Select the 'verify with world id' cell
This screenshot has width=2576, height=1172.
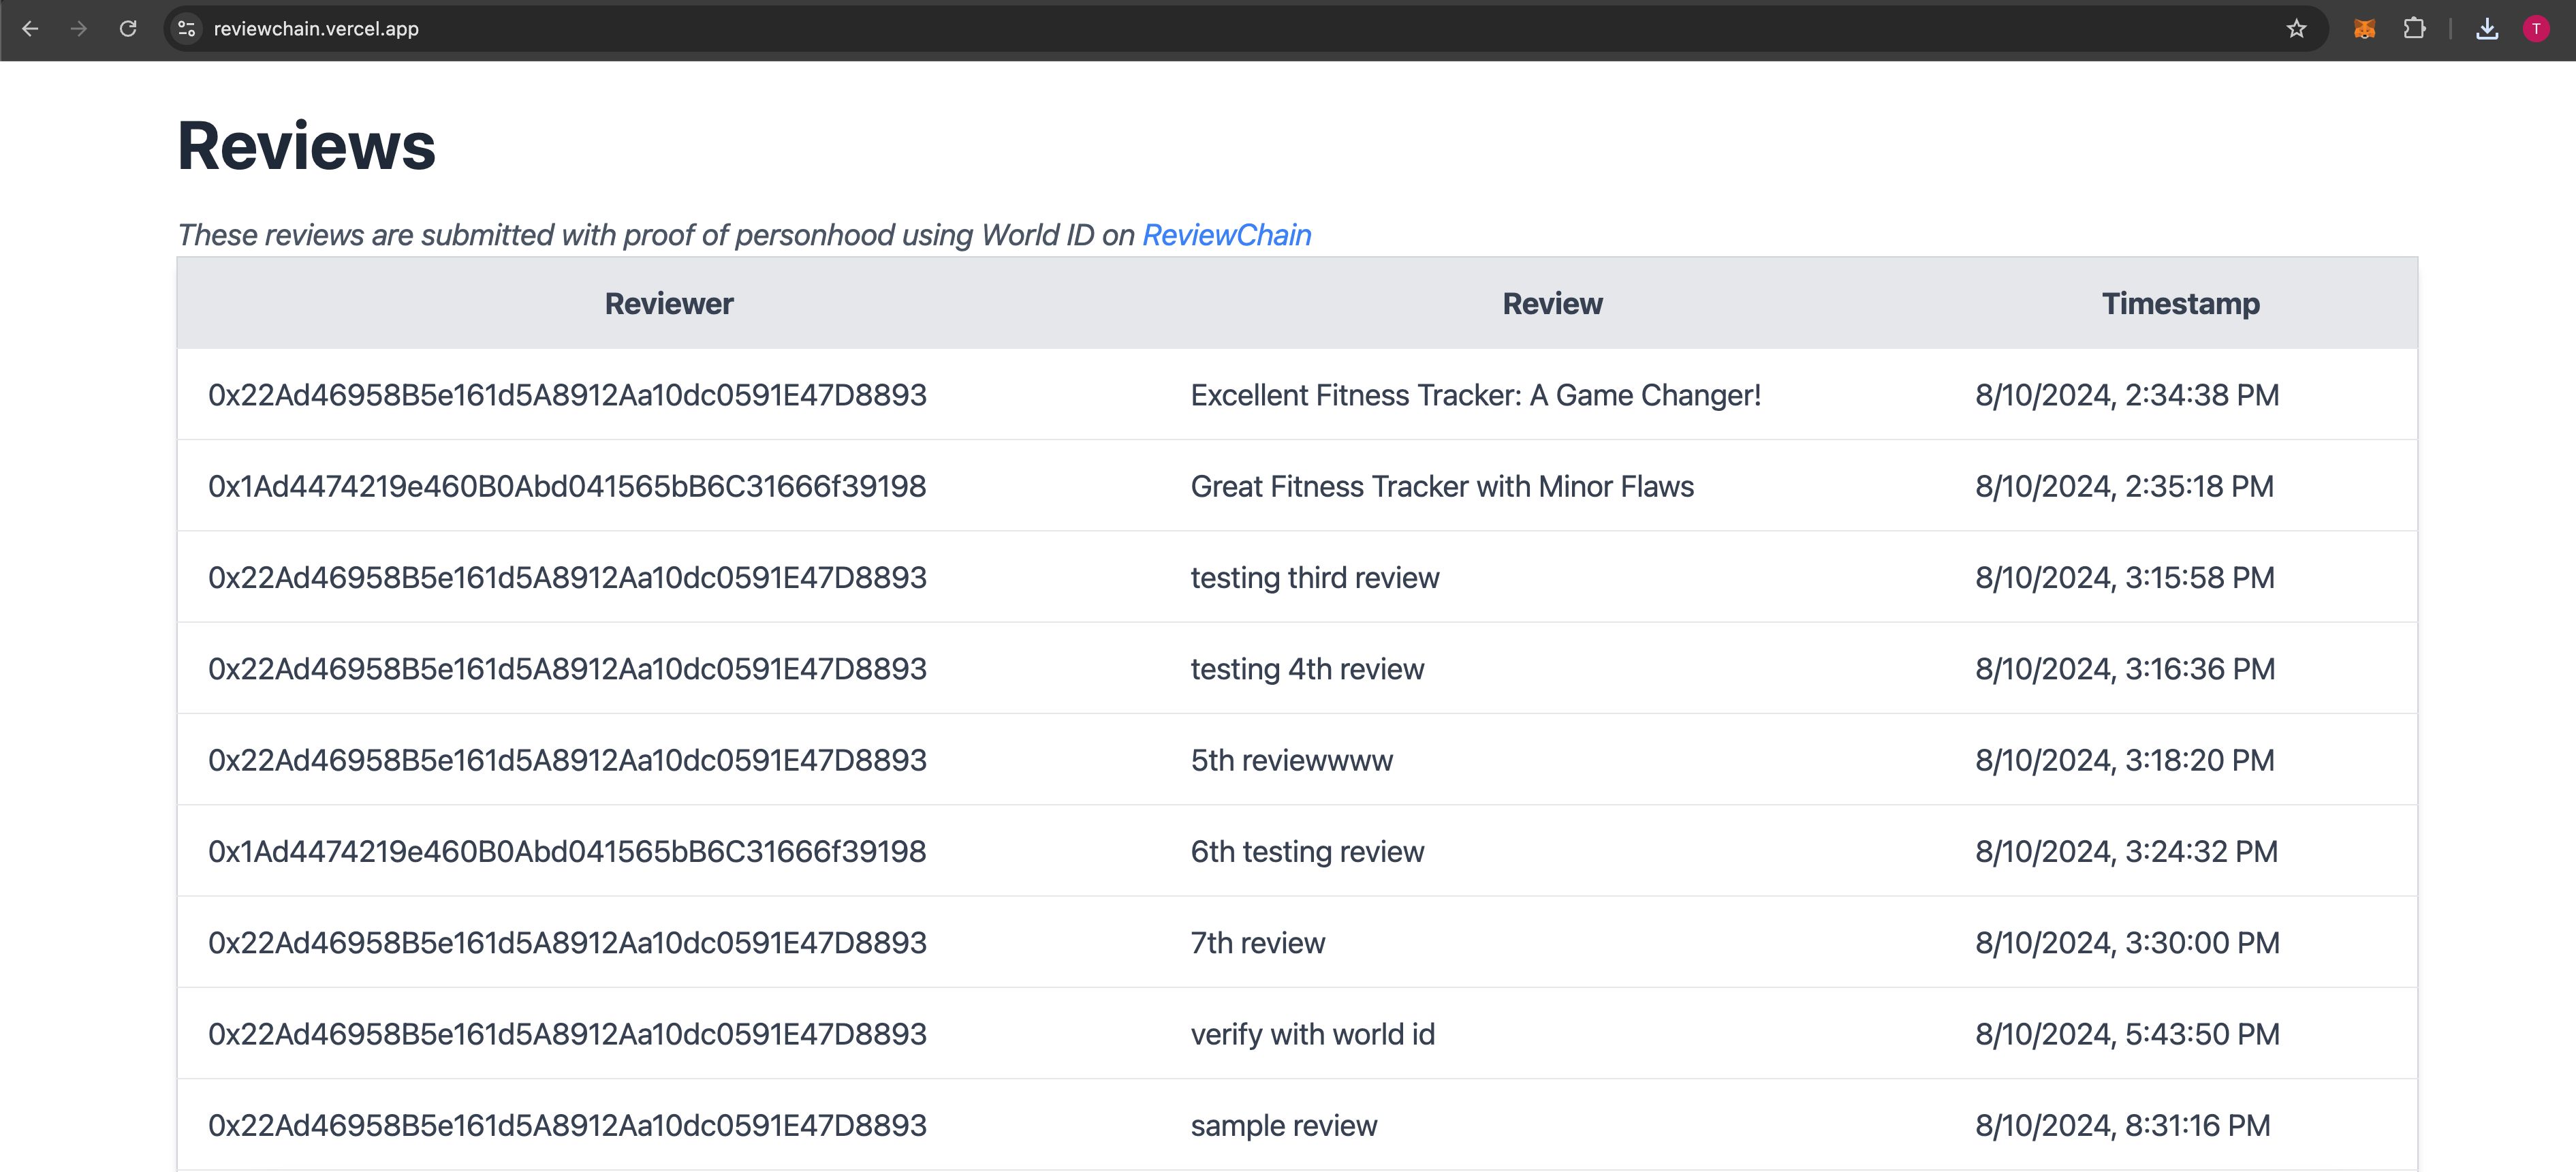tap(1312, 1034)
